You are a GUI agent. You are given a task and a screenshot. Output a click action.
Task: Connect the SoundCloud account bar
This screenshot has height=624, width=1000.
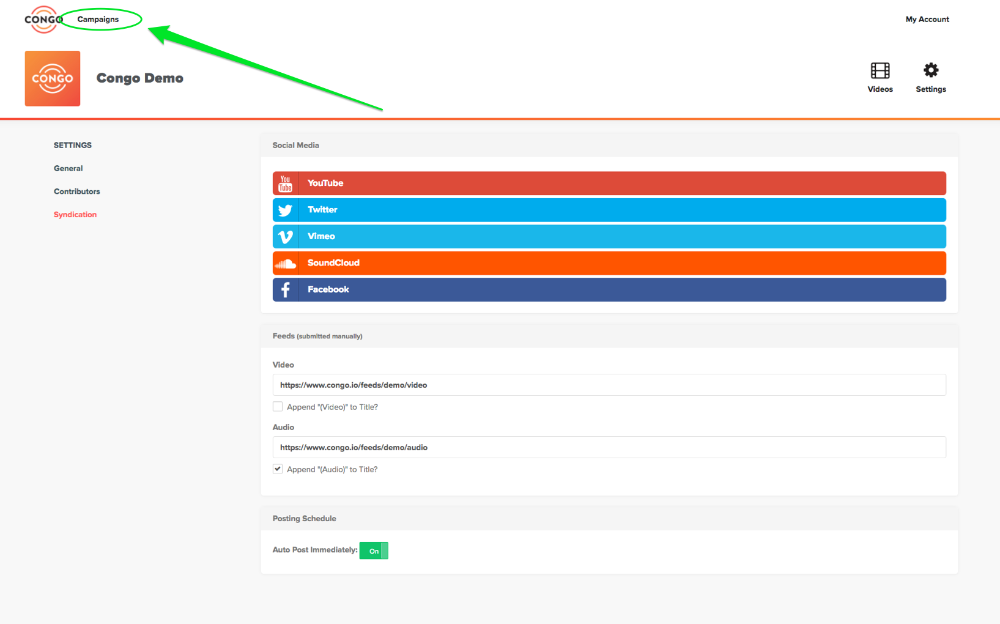point(609,263)
